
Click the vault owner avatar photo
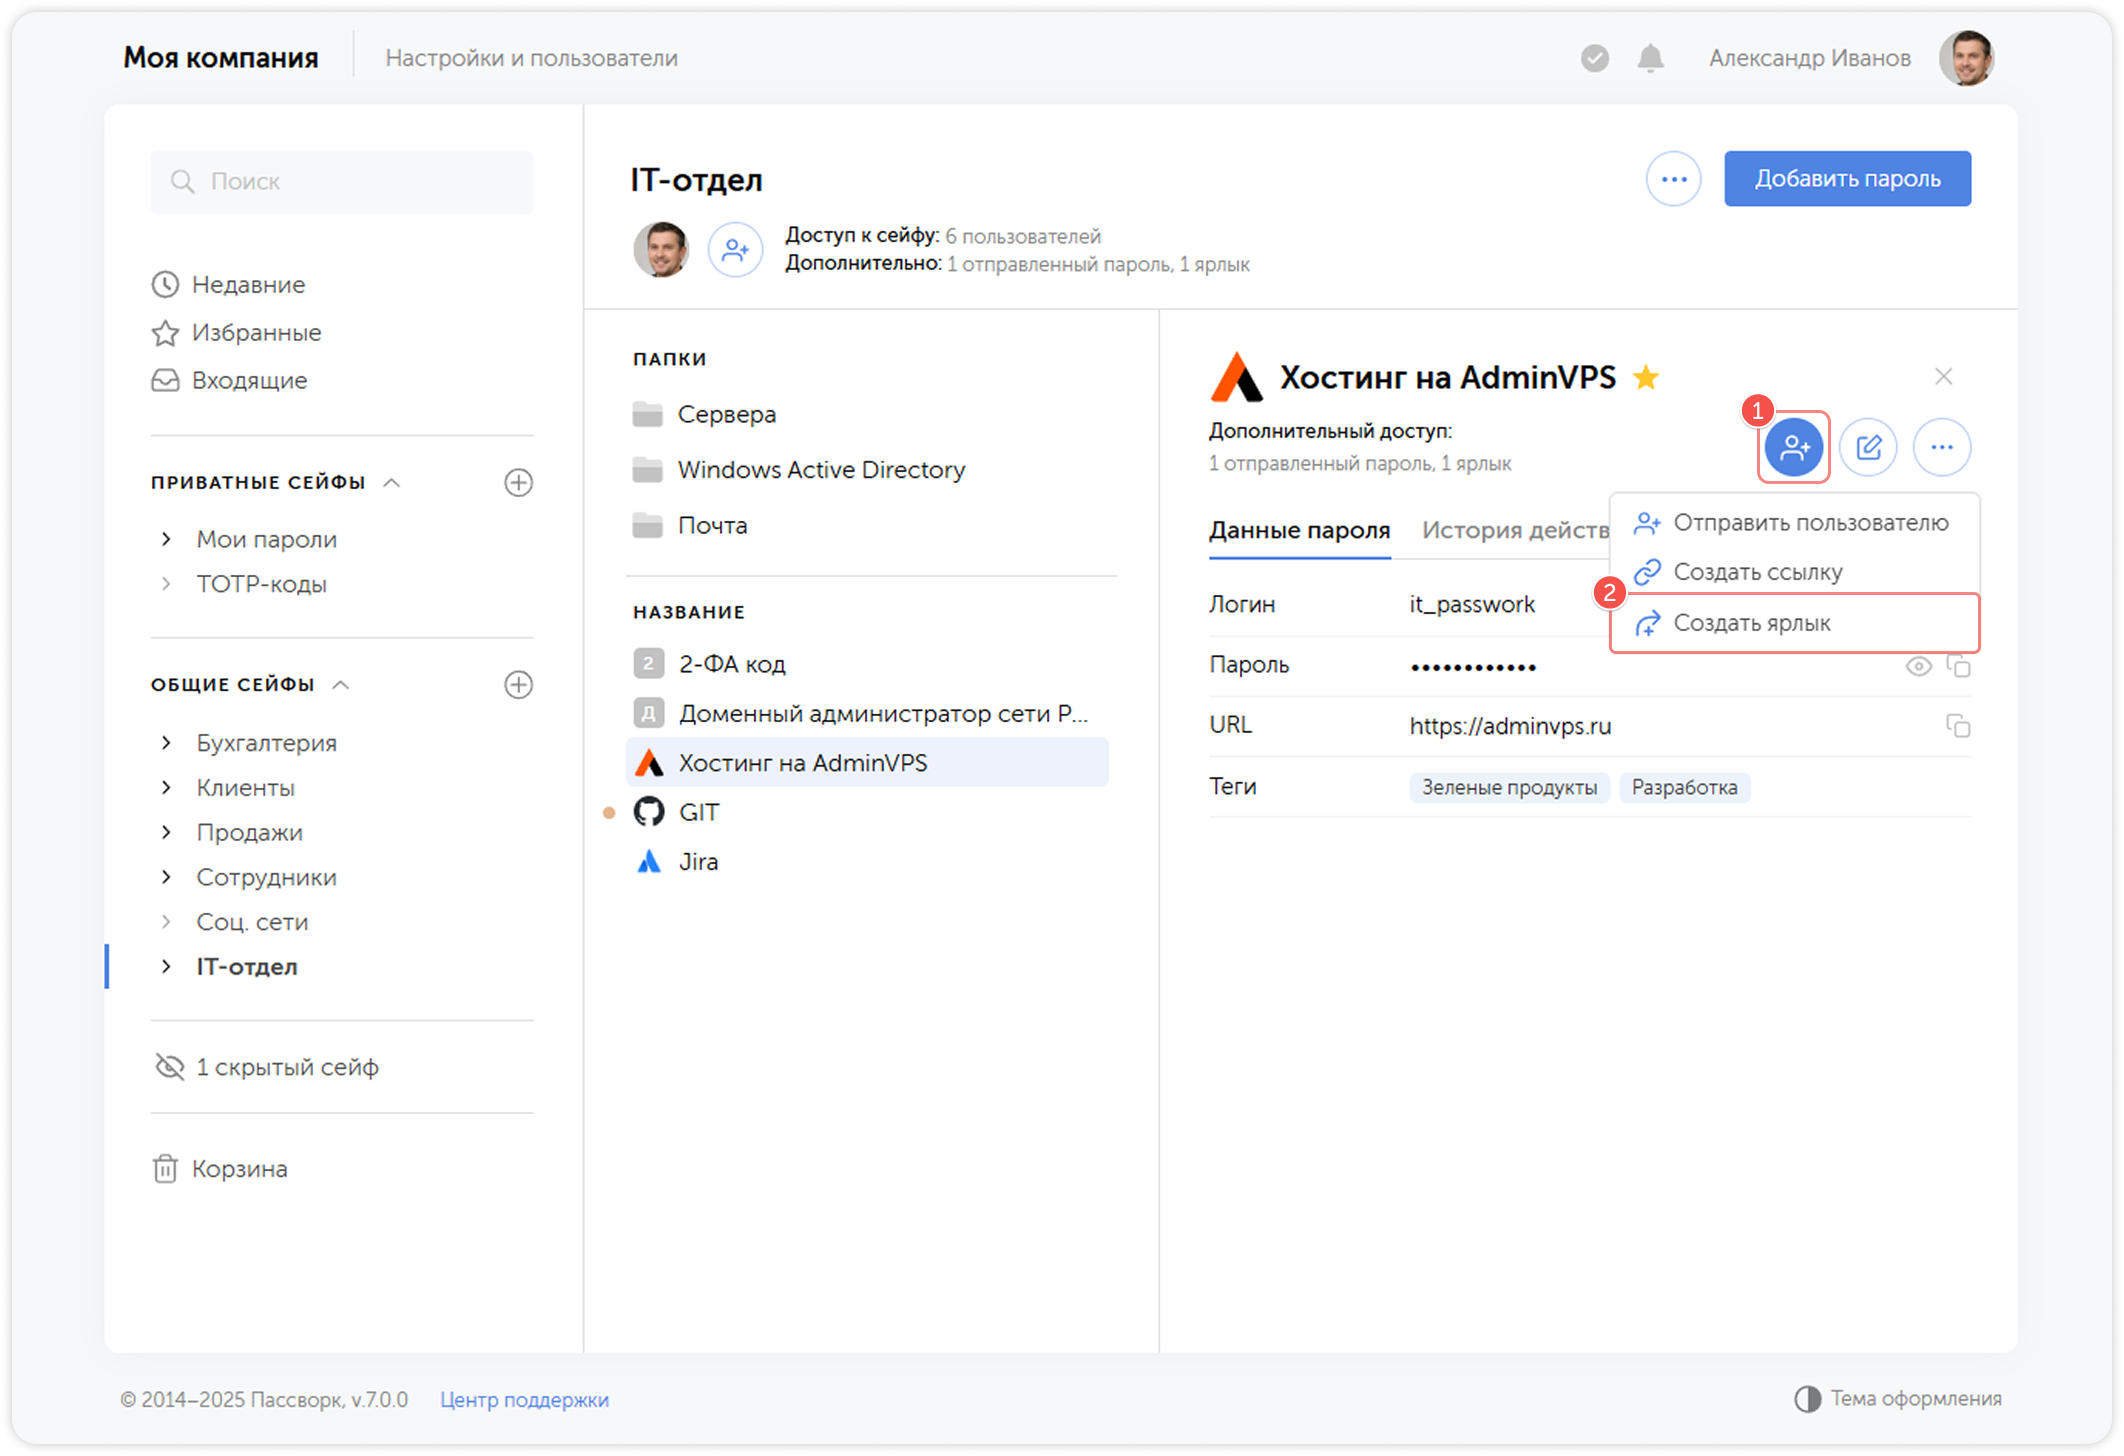(661, 250)
